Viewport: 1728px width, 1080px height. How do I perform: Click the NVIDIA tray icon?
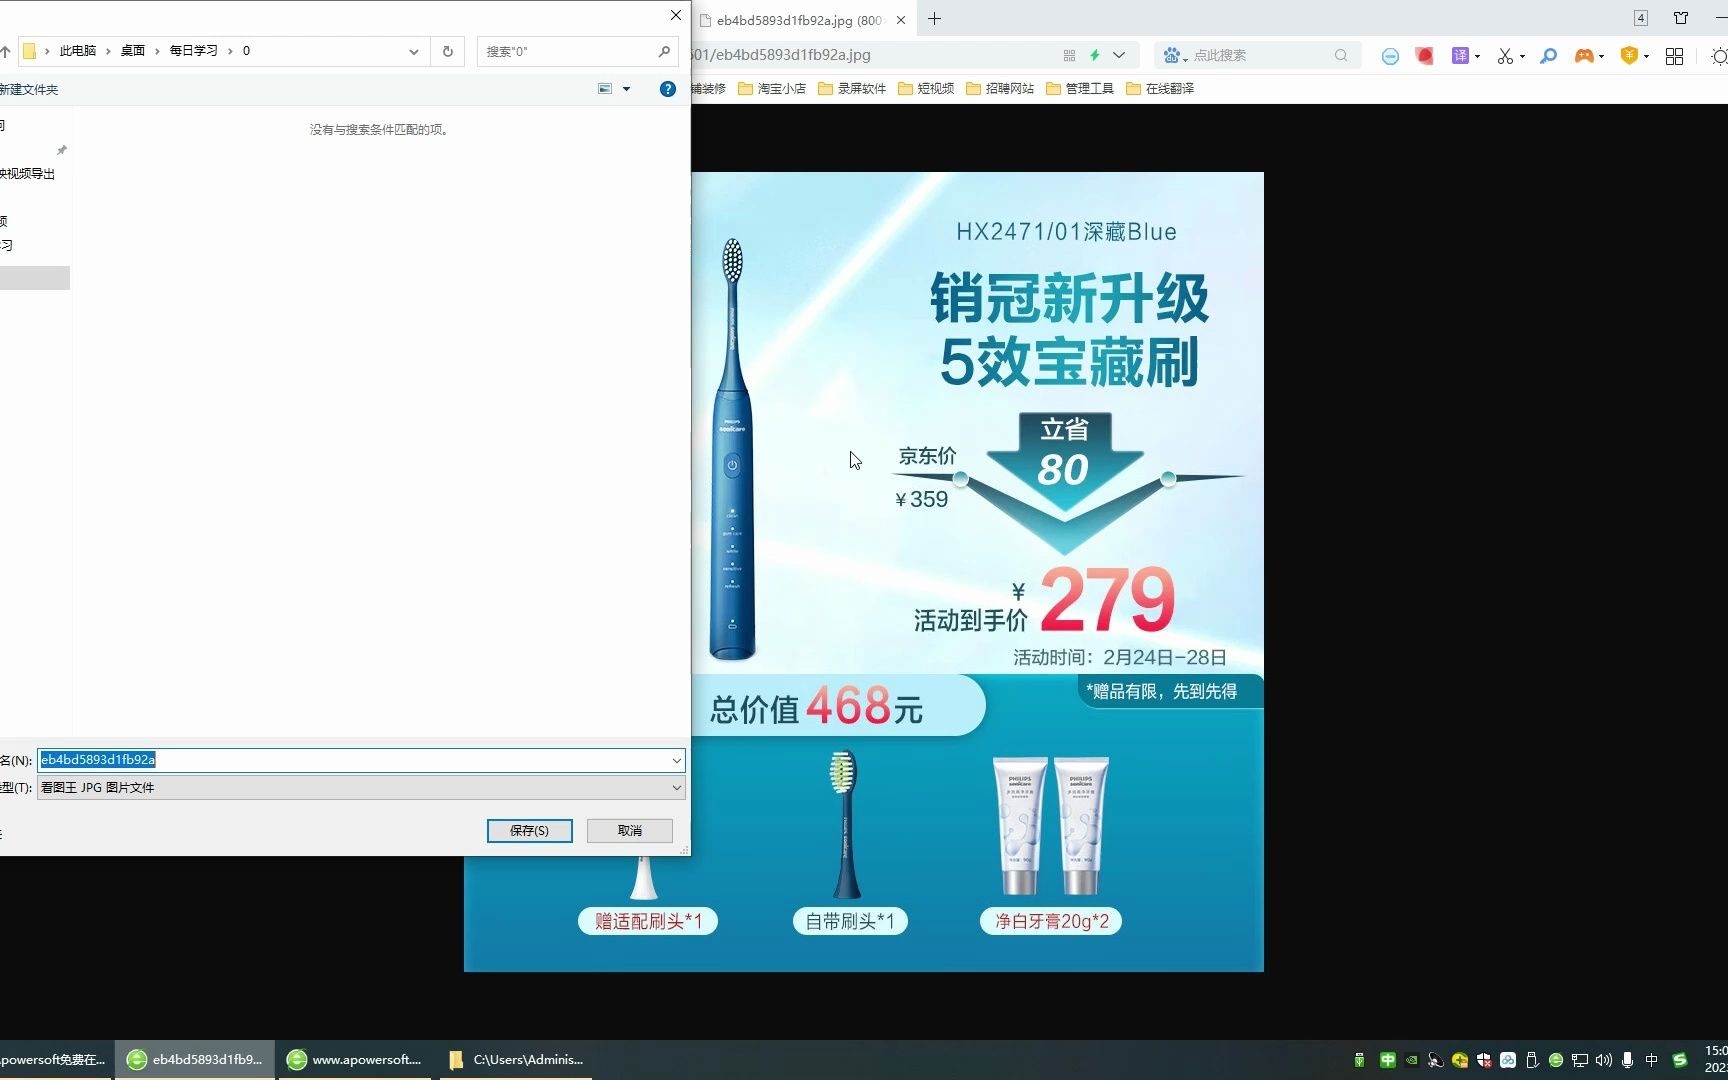tap(1412, 1060)
